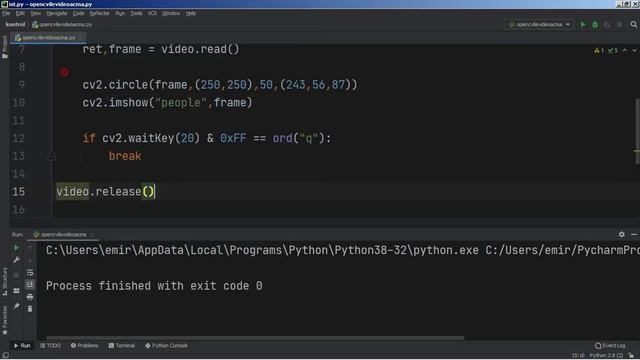Click the editor vertical scrollbar

pyautogui.click(x=637, y=131)
